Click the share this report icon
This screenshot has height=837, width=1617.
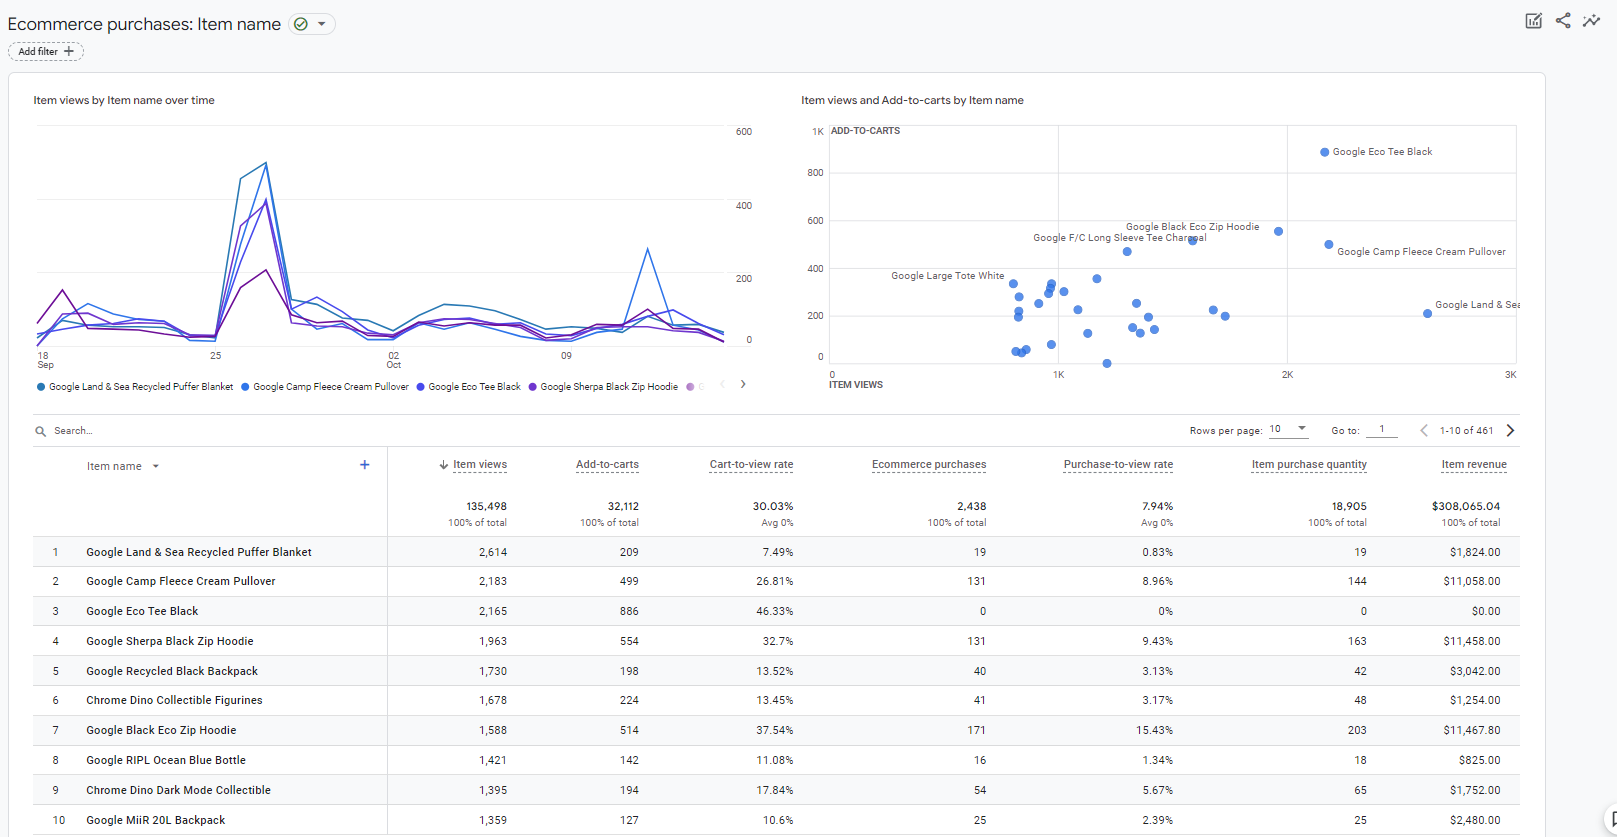coord(1563,20)
